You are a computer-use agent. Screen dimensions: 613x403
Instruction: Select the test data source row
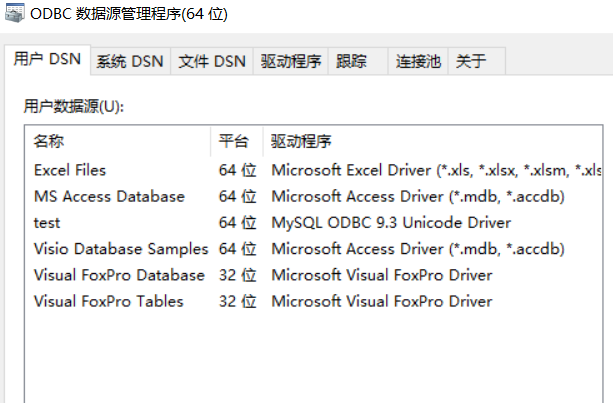pos(313,223)
